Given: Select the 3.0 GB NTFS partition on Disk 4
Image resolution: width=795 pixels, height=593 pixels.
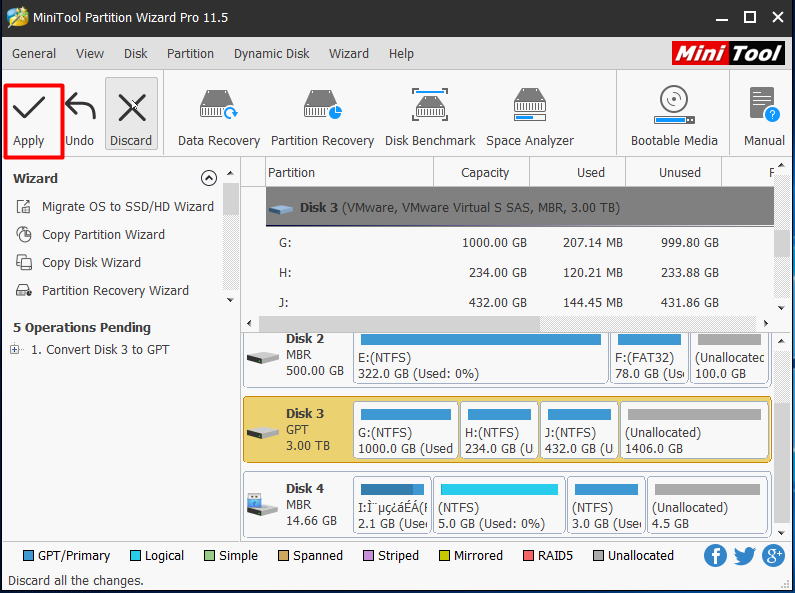Looking at the screenshot, I should point(606,505).
